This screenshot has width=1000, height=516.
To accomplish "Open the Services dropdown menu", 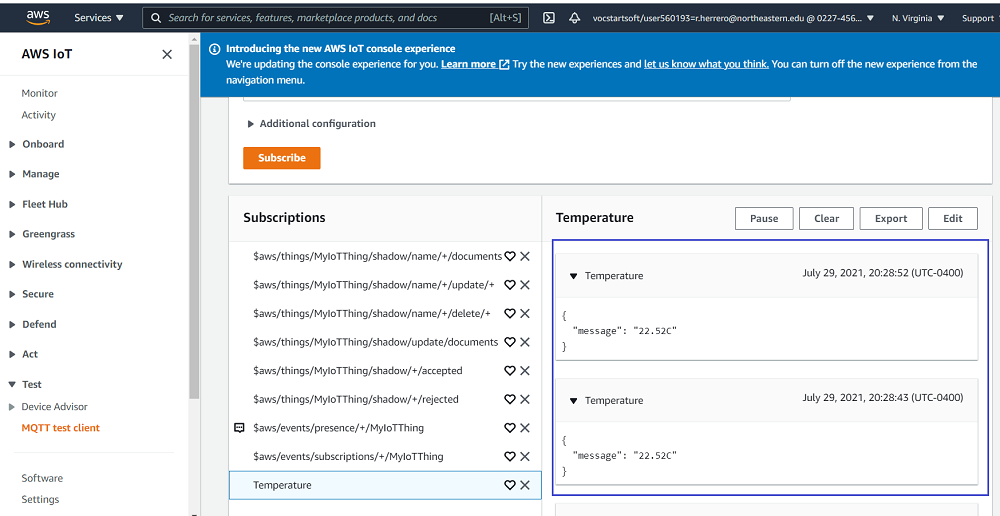I will 99,18.
